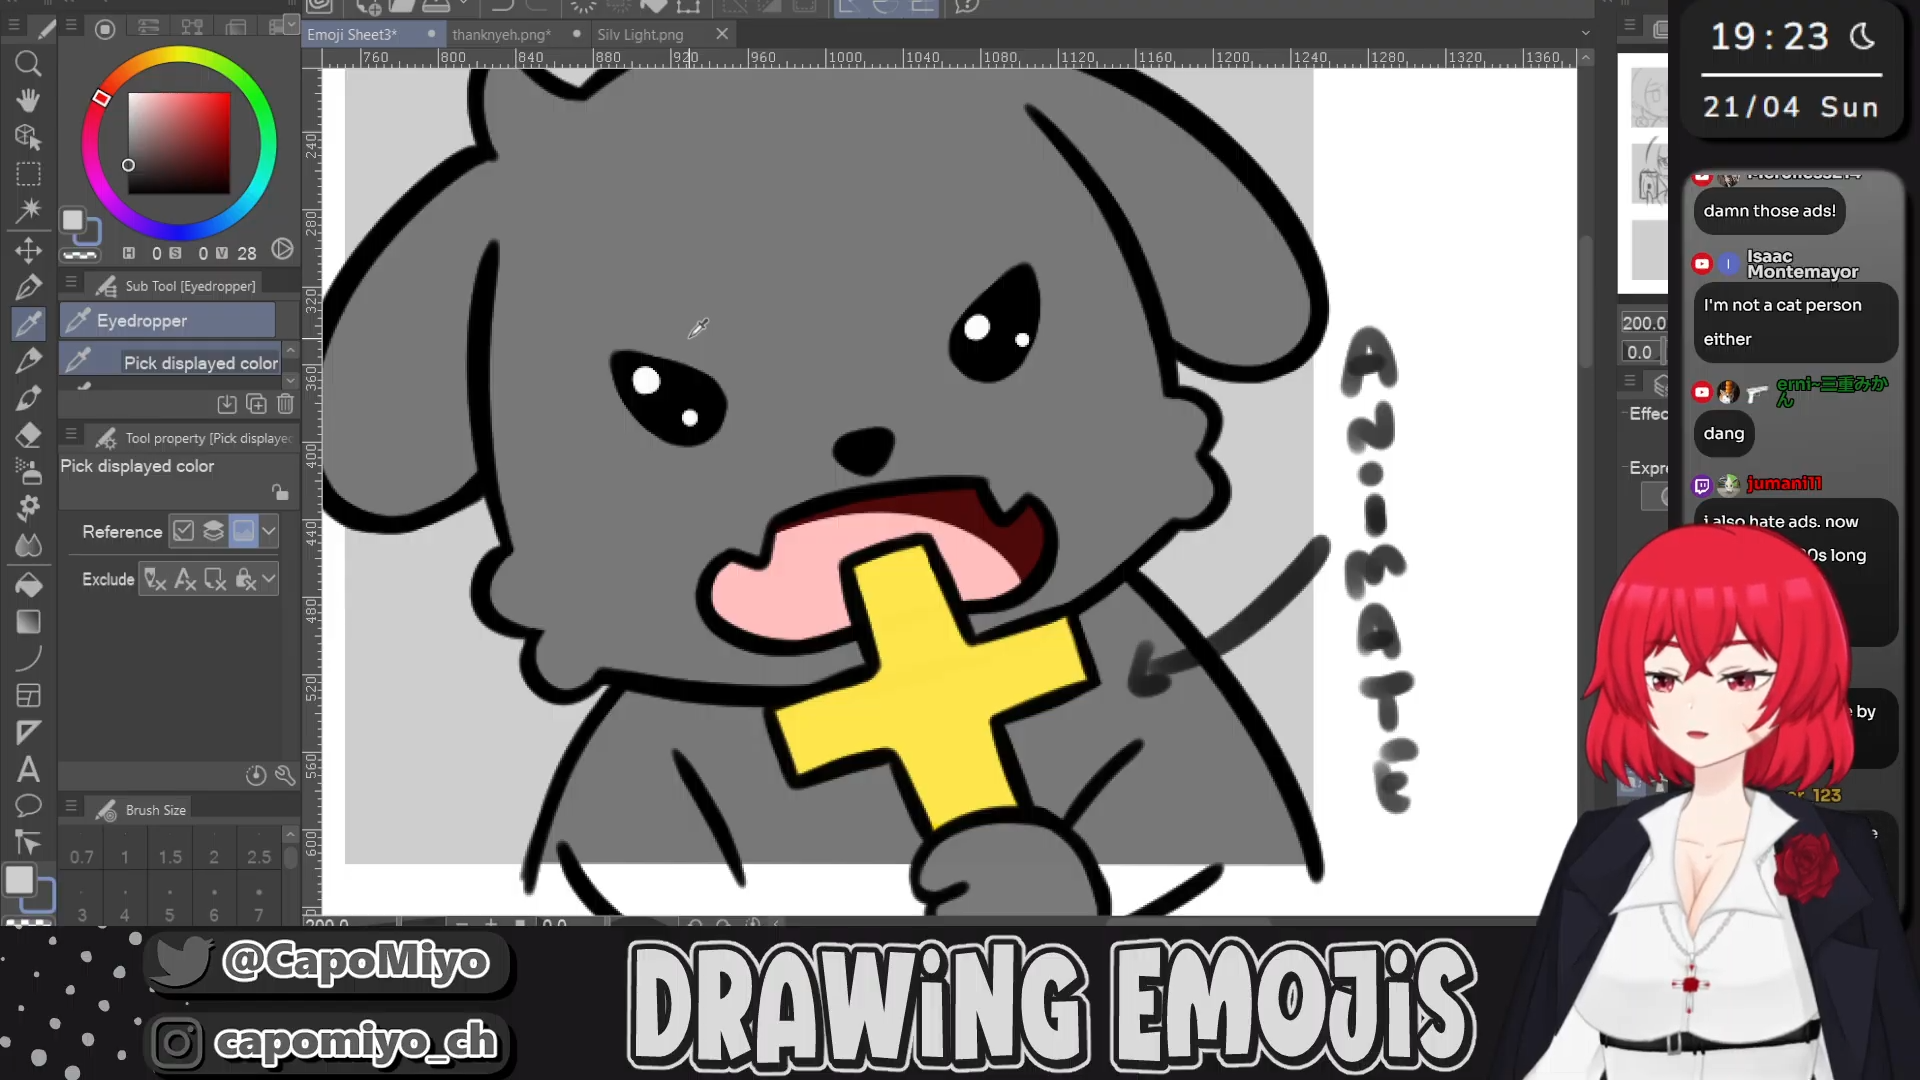Duplicate sub tool icon
The height and width of the screenshot is (1080, 1920).
click(256, 404)
